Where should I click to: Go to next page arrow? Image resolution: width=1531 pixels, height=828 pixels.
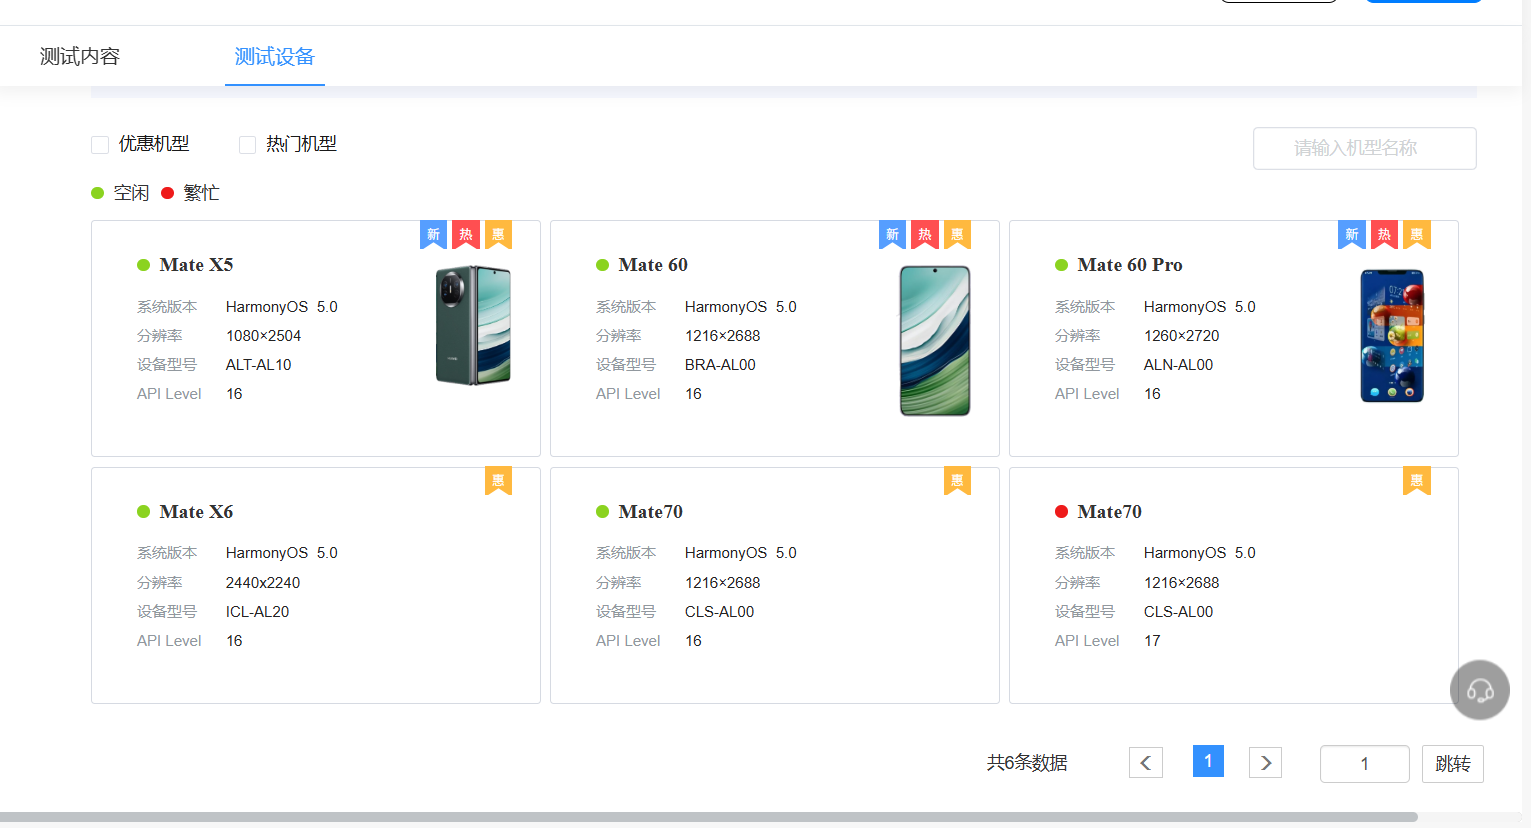1265,763
